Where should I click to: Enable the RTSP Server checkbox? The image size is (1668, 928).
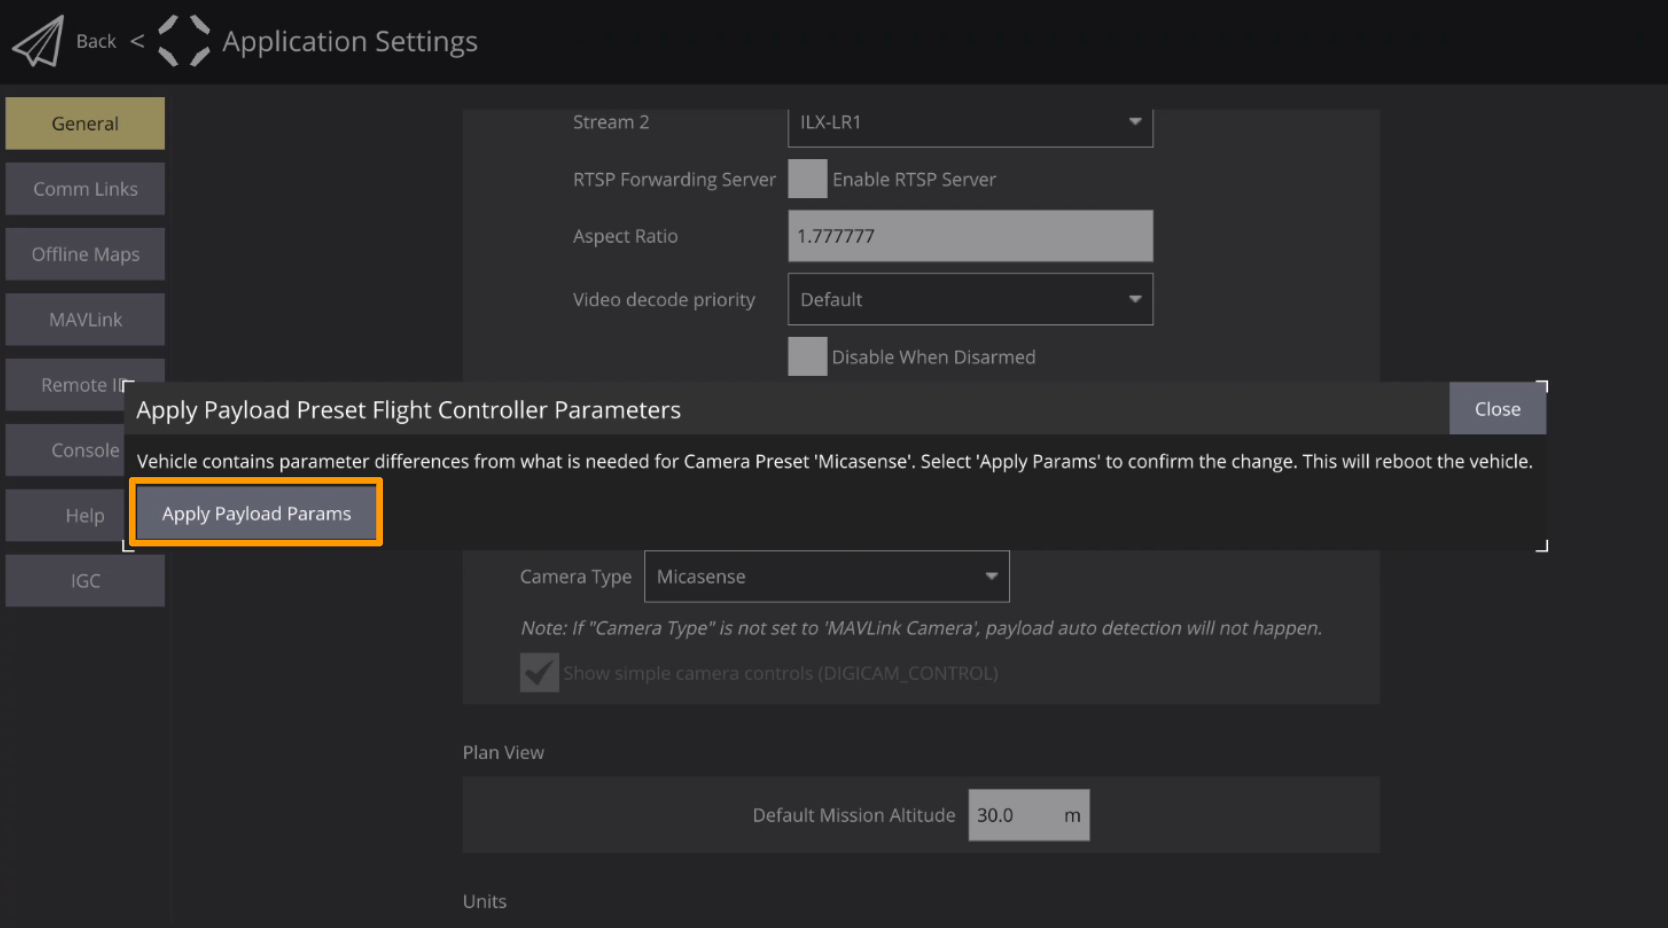(807, 179)
